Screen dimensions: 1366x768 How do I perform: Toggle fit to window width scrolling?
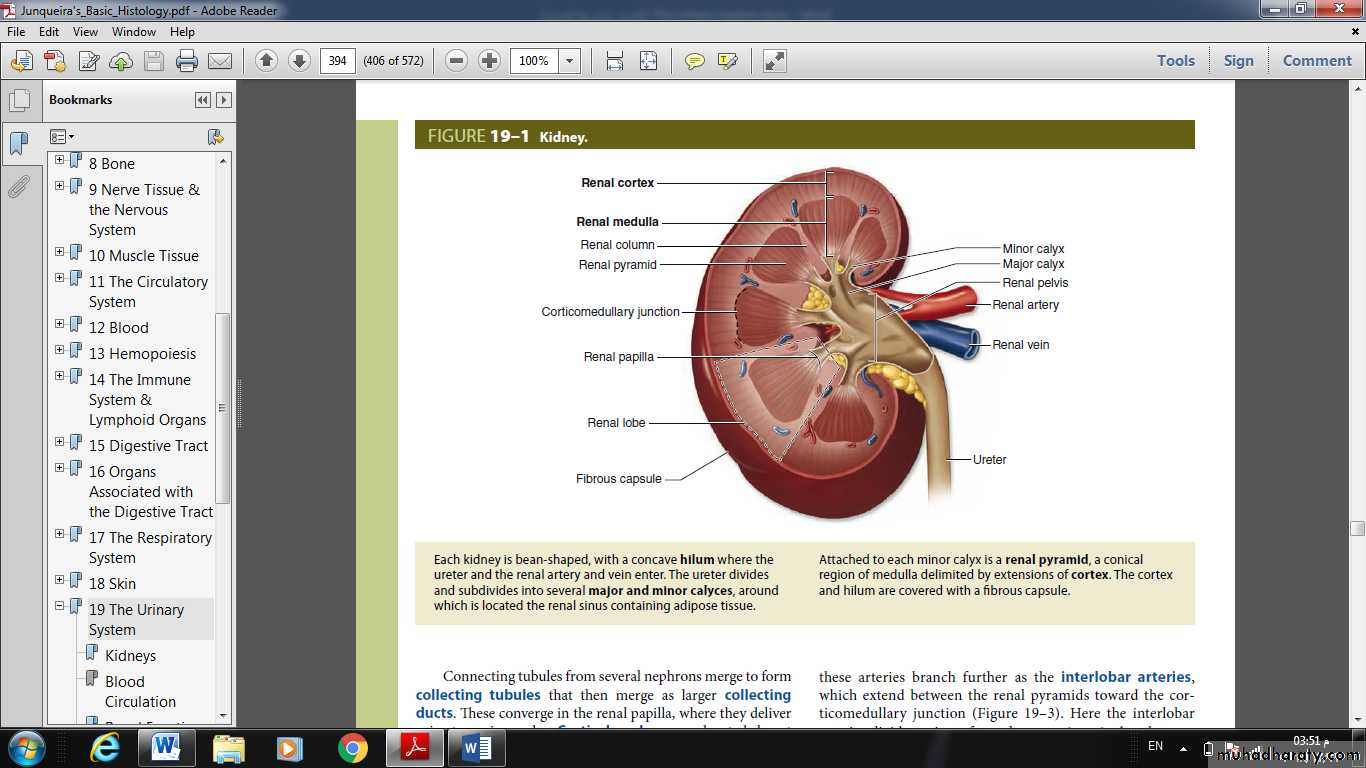point(615,61)
